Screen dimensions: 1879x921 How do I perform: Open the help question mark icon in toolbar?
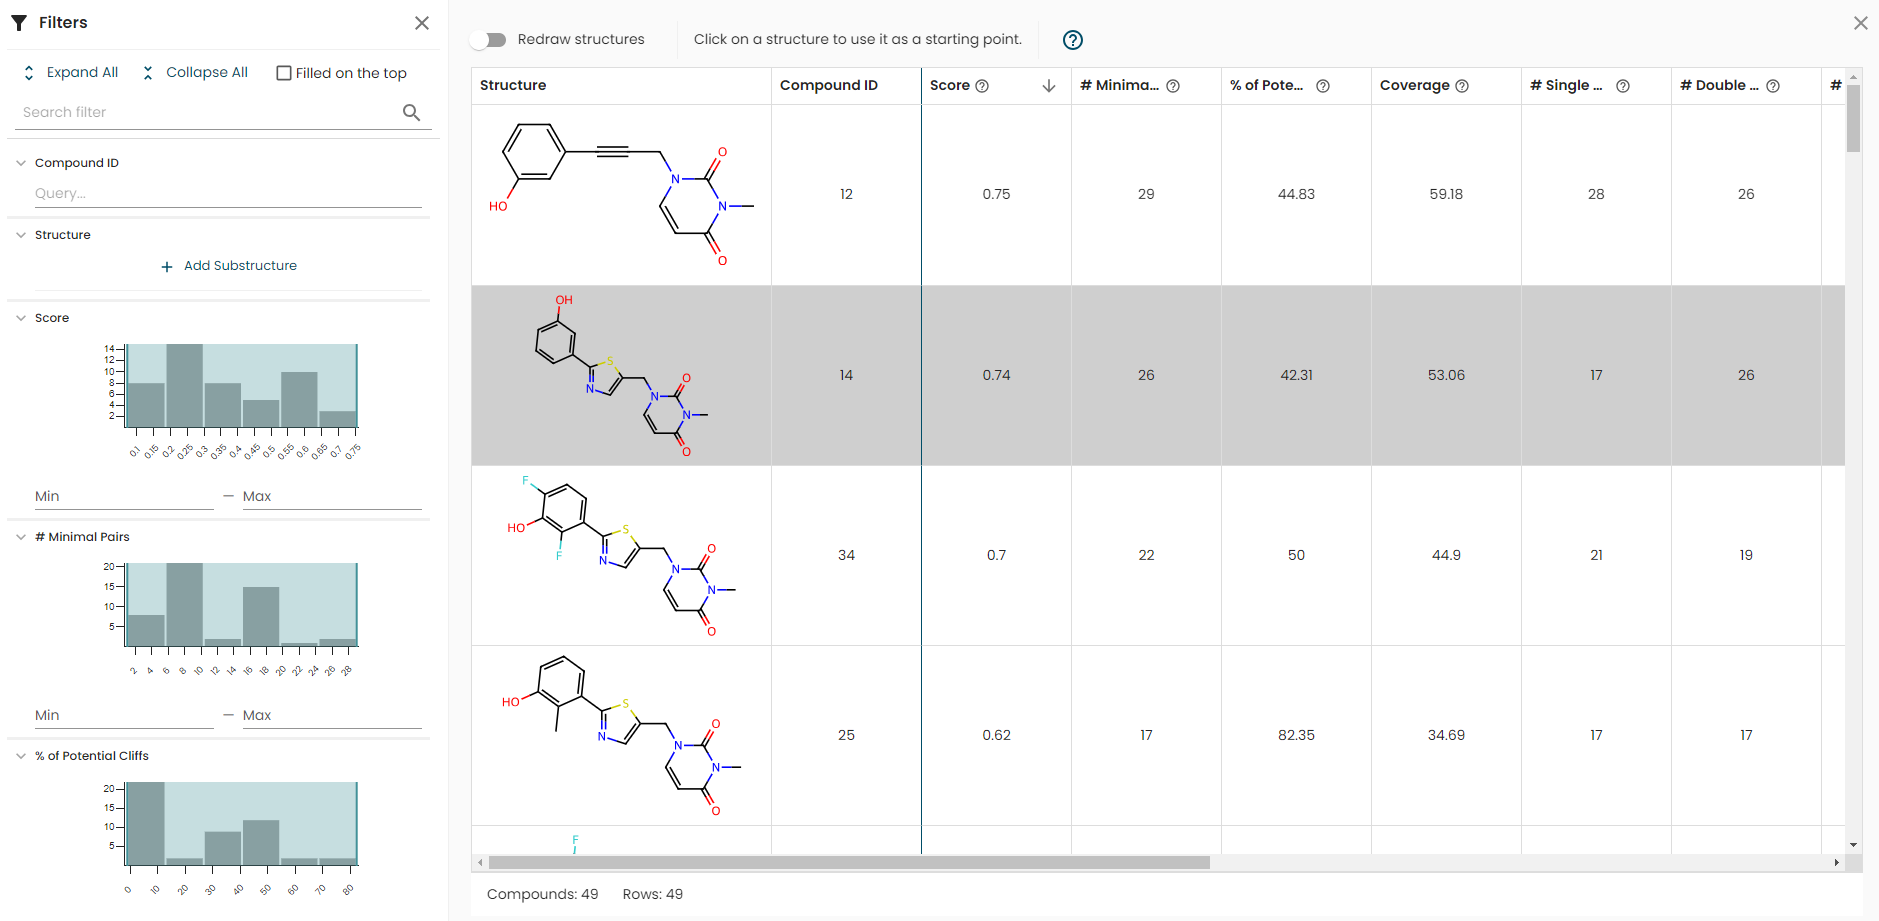coord(1073,40)
